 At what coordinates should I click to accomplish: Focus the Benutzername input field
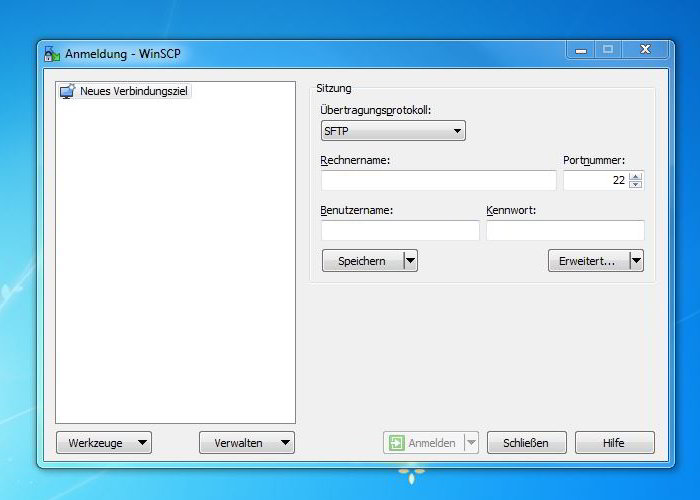point(400,230)
